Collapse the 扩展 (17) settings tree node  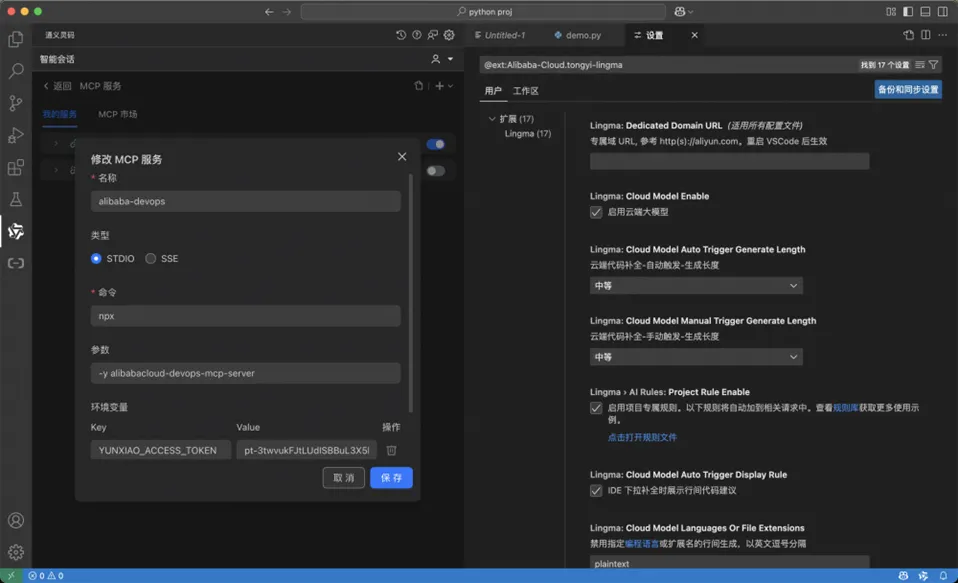point(492,119)
